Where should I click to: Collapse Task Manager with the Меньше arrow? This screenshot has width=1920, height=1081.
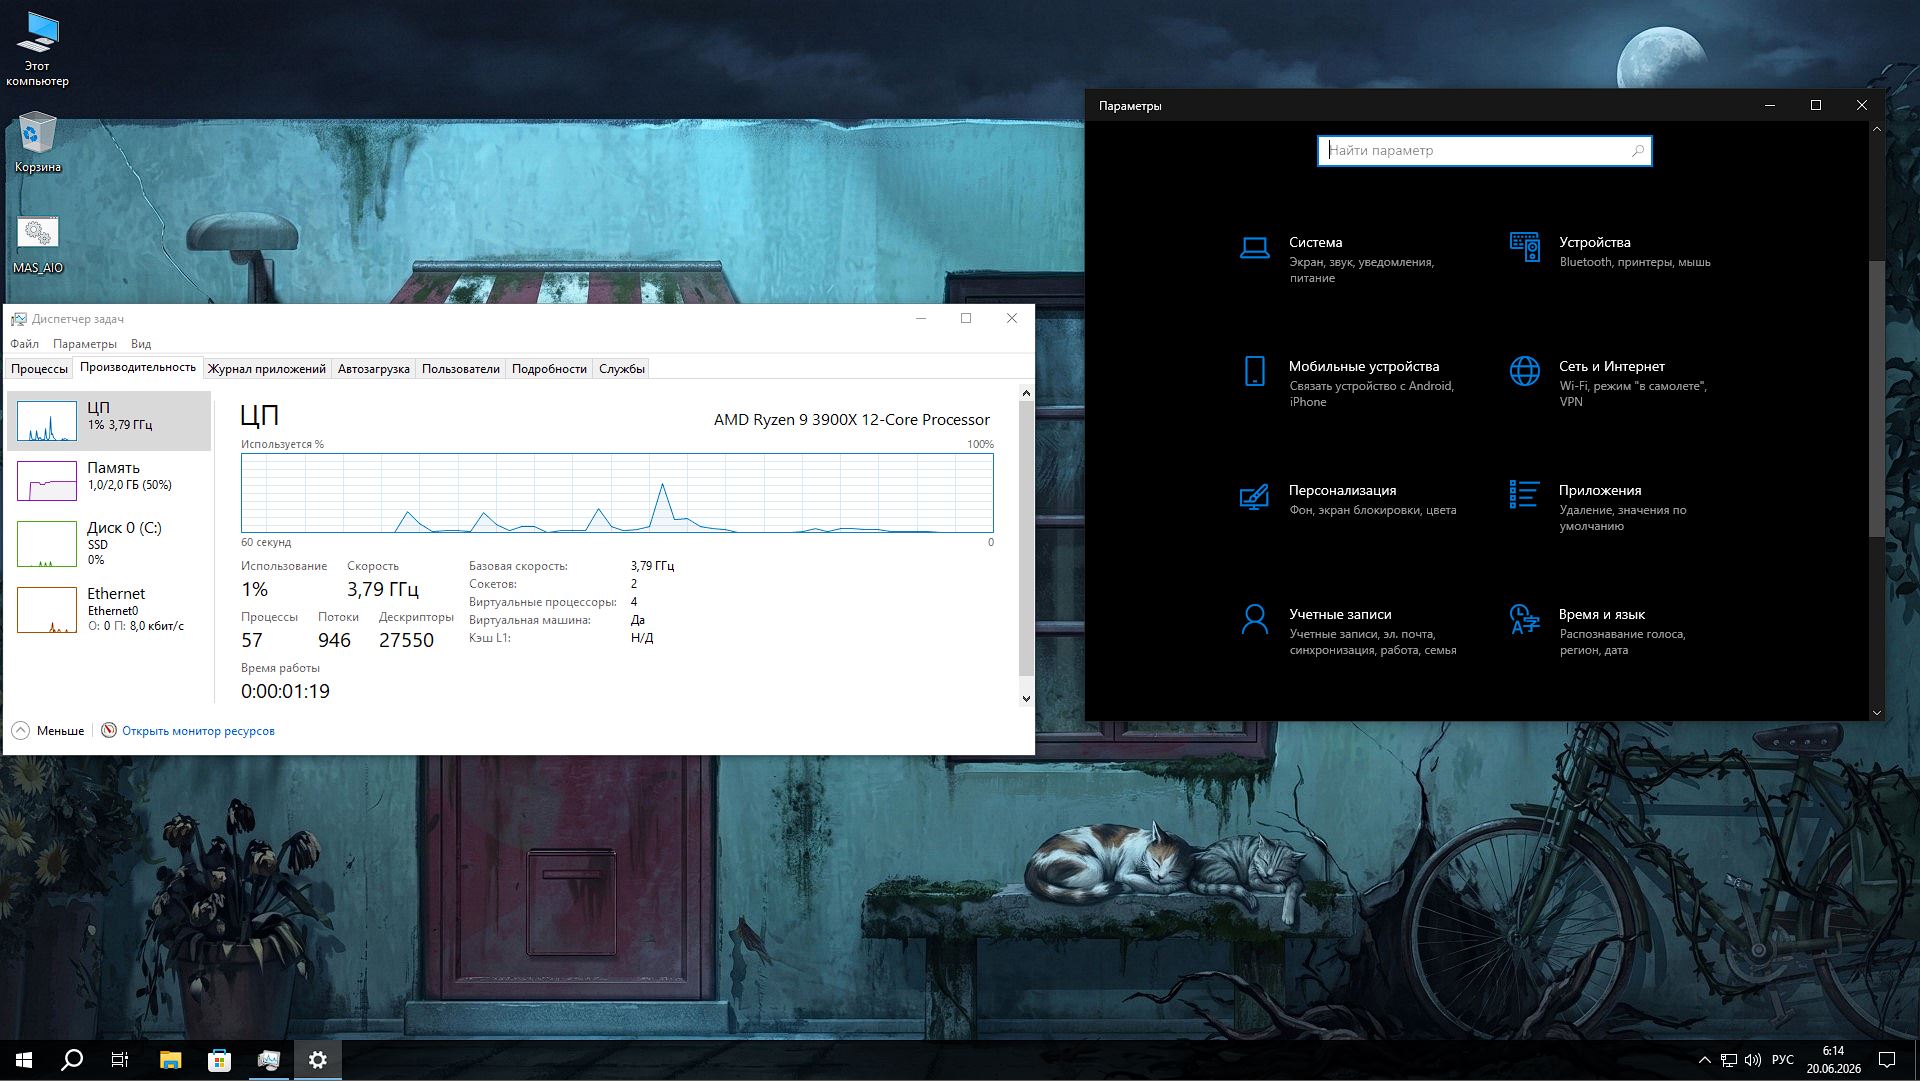(x=21, y=730)
